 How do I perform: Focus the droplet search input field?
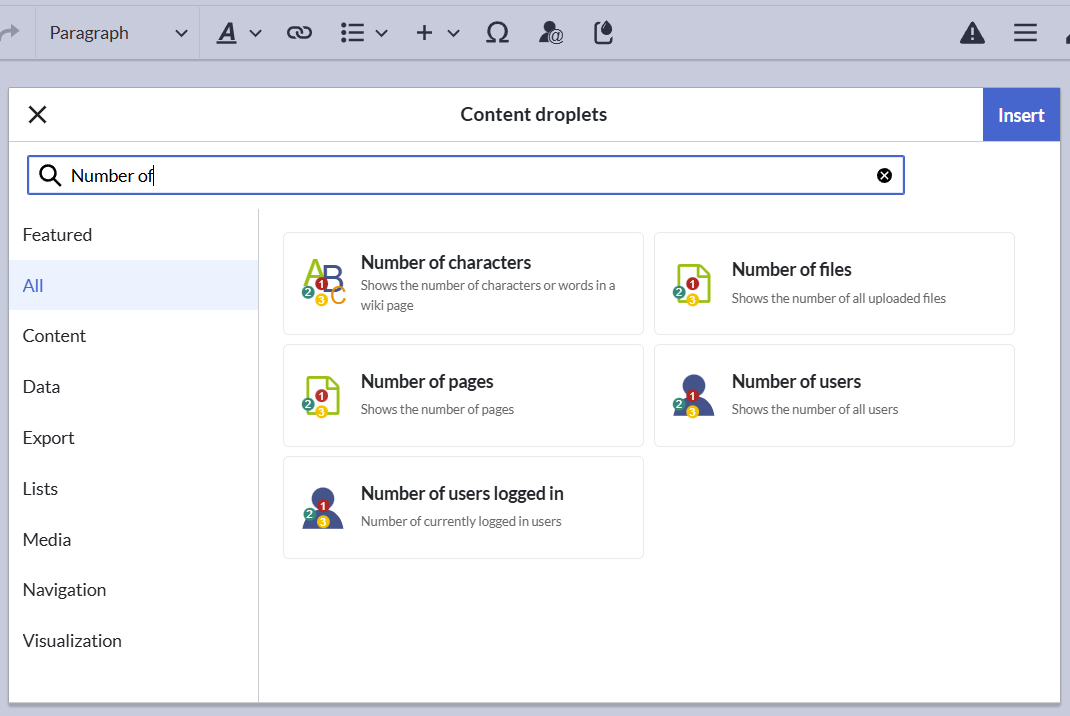466,175
